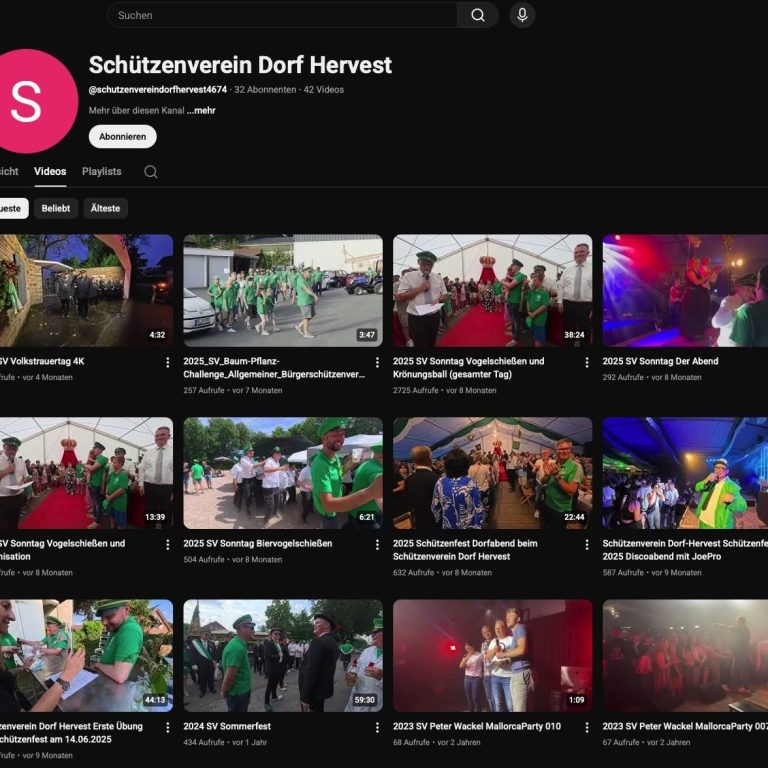Viewport: 768px width, 768px height.
Task: Open options menu for Volkstrauertag 4K video
Action: point(167,362)
